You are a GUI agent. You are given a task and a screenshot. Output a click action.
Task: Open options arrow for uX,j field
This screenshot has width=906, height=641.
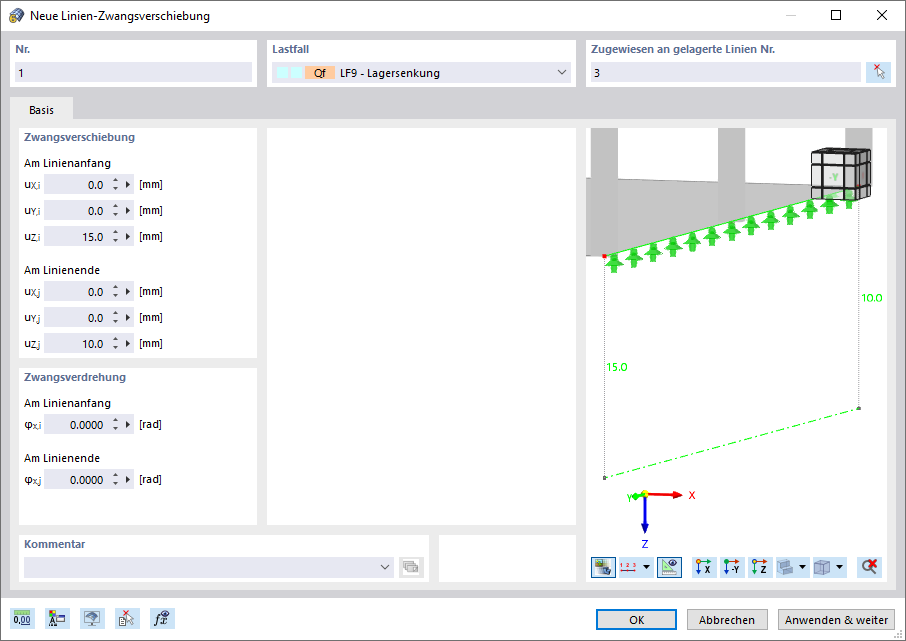pyautogui.click(x=128, y=291)
